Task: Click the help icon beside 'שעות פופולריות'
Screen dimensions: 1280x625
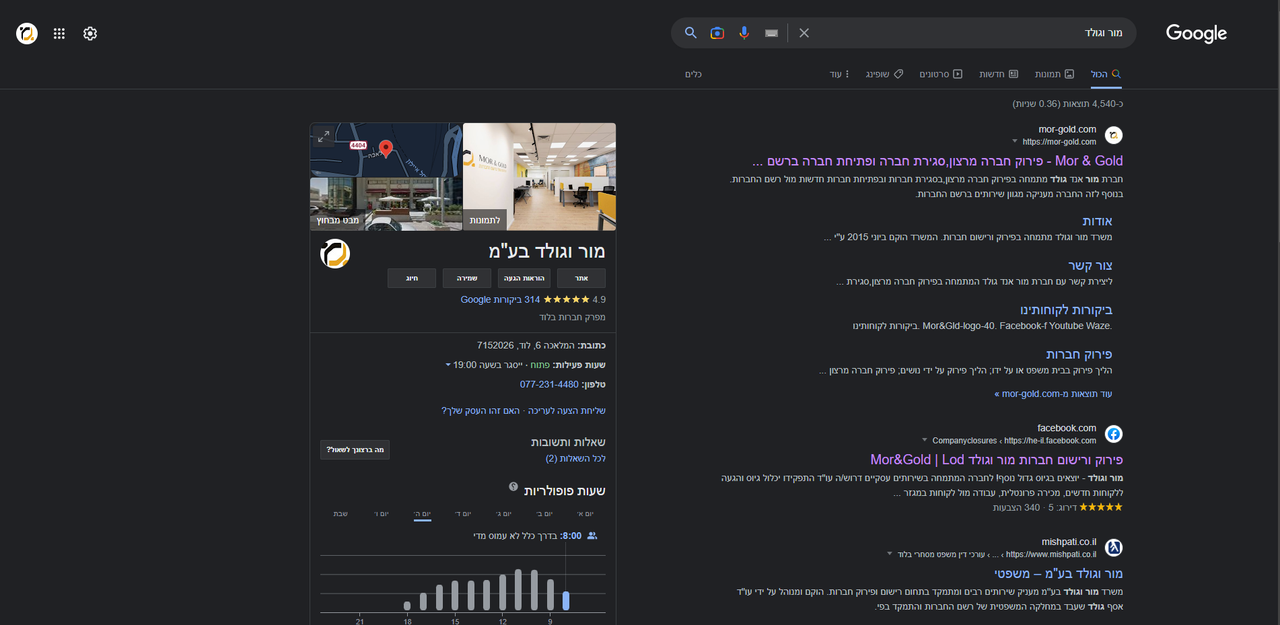Action: coord(513,487)
